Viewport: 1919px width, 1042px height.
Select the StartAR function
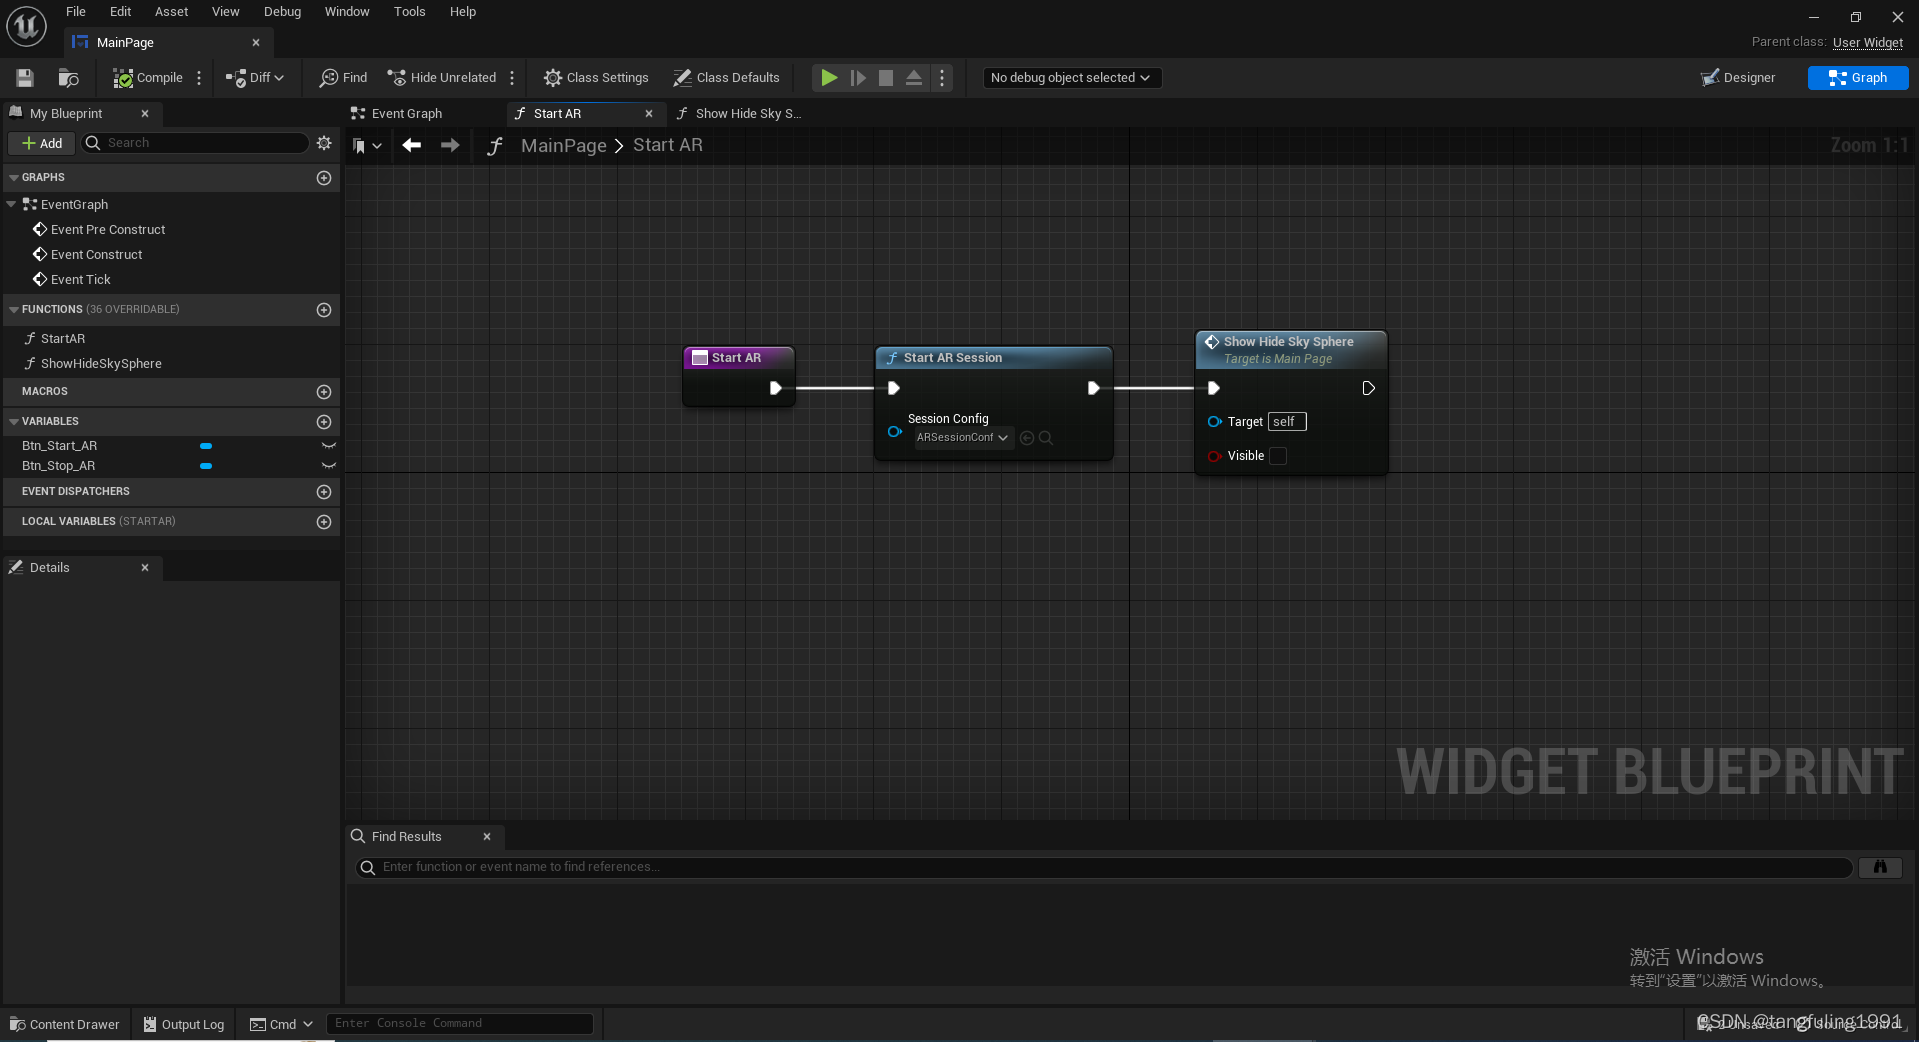[62, 339]
